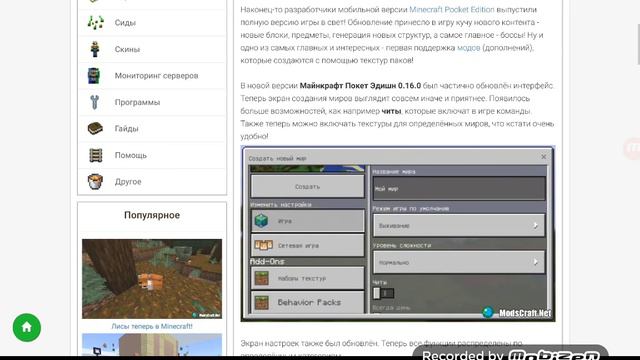
Task: Open the Скины character icon
Action: pos(95,49)
